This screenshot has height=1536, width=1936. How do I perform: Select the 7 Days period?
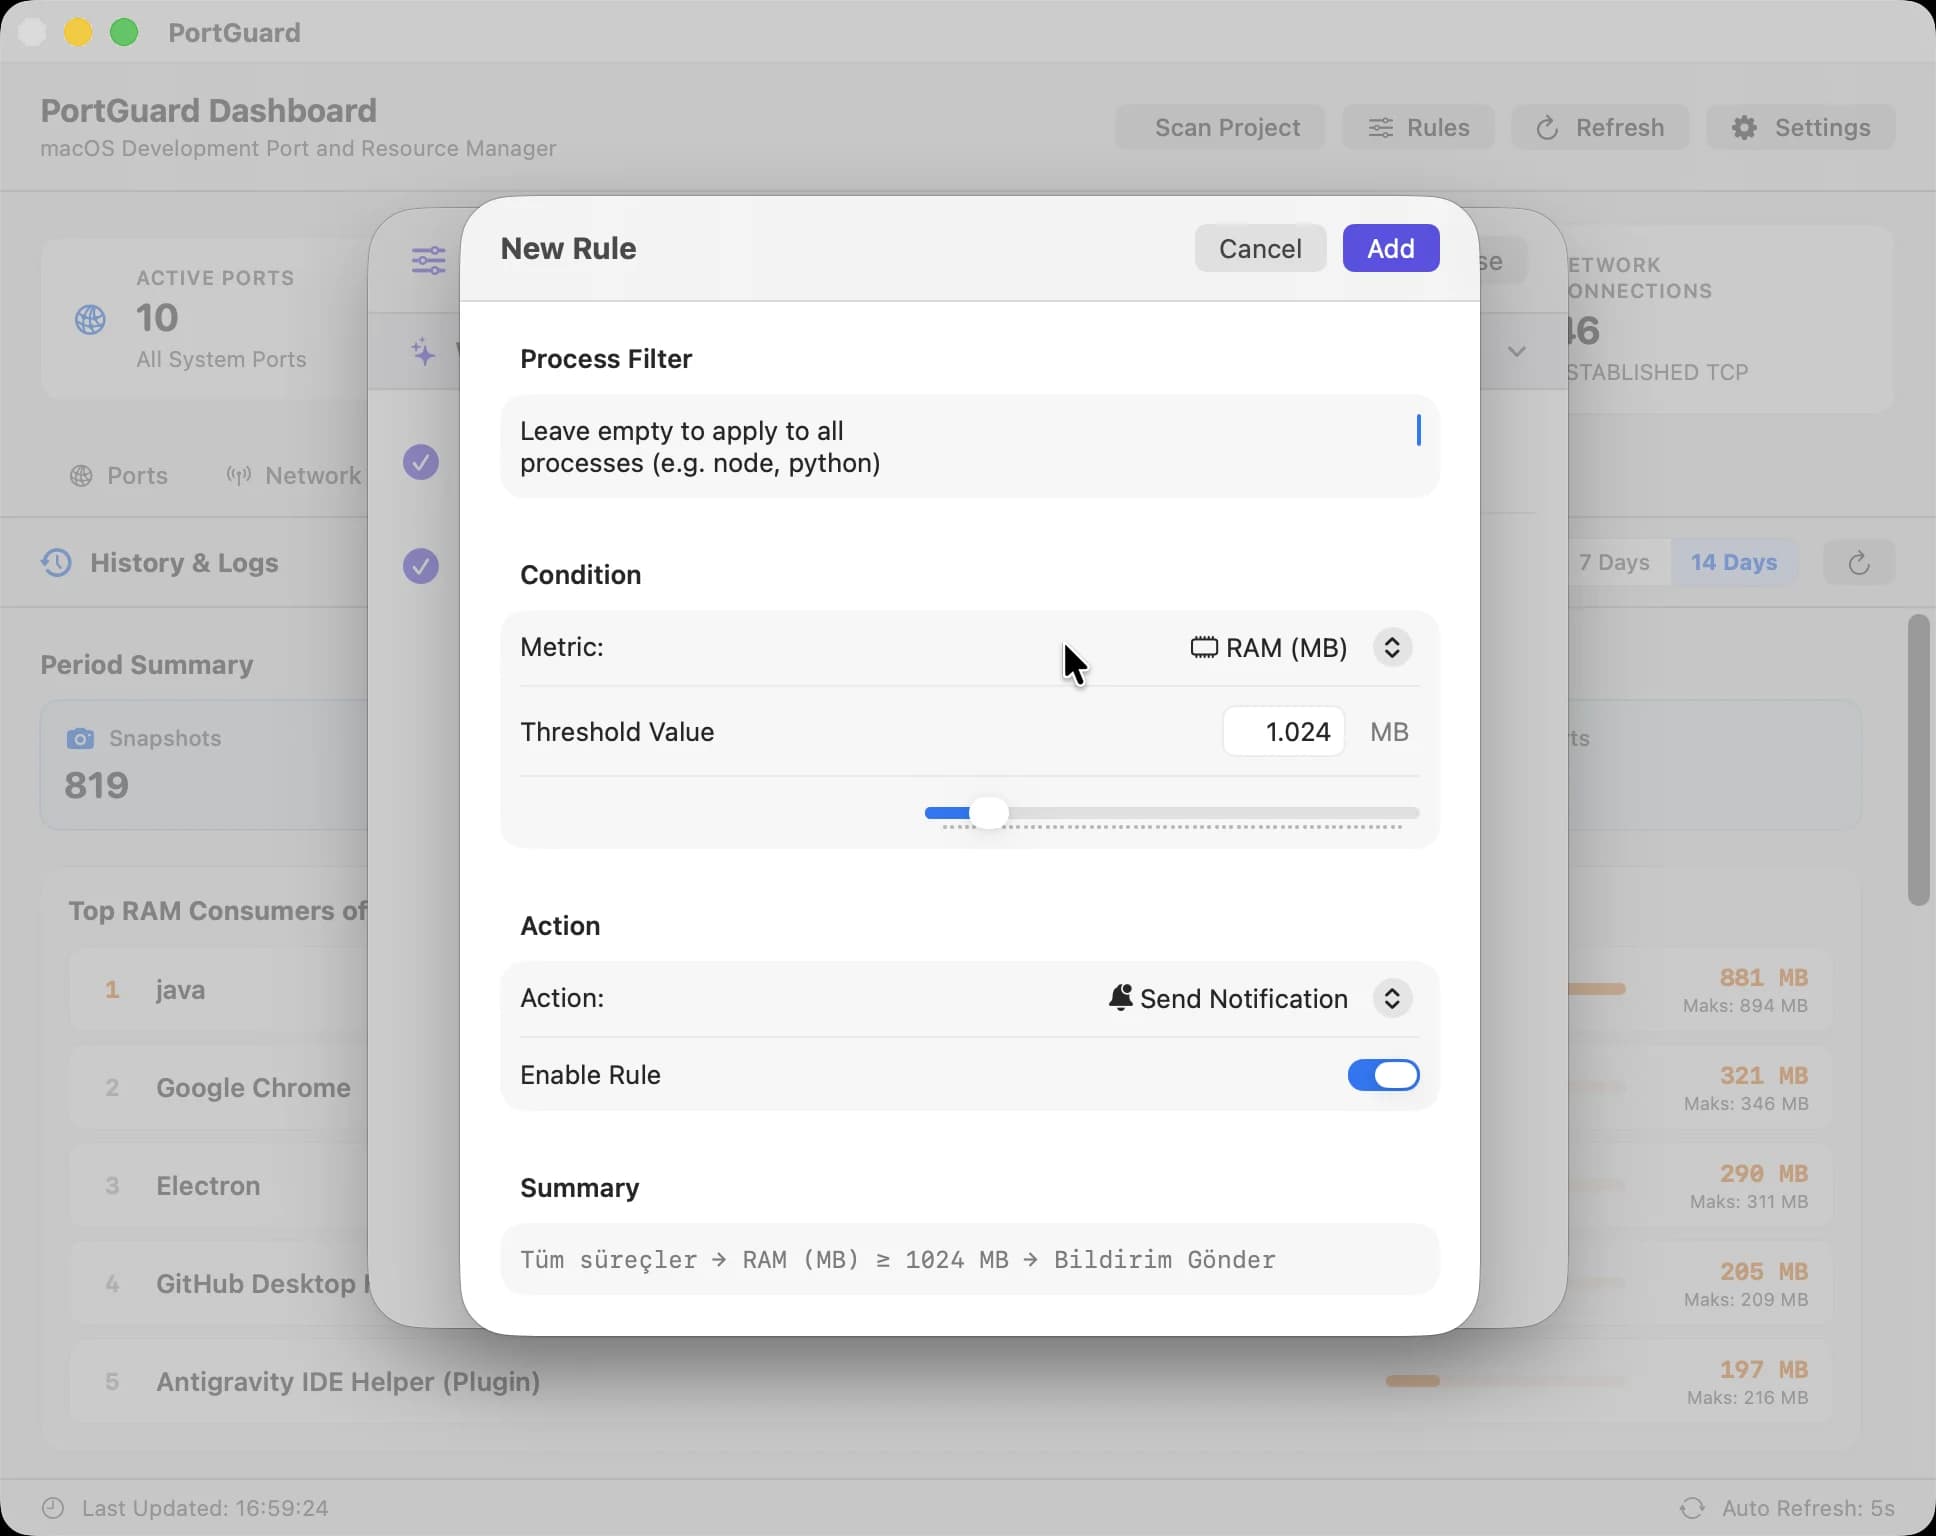click(x=1613, y=562)
